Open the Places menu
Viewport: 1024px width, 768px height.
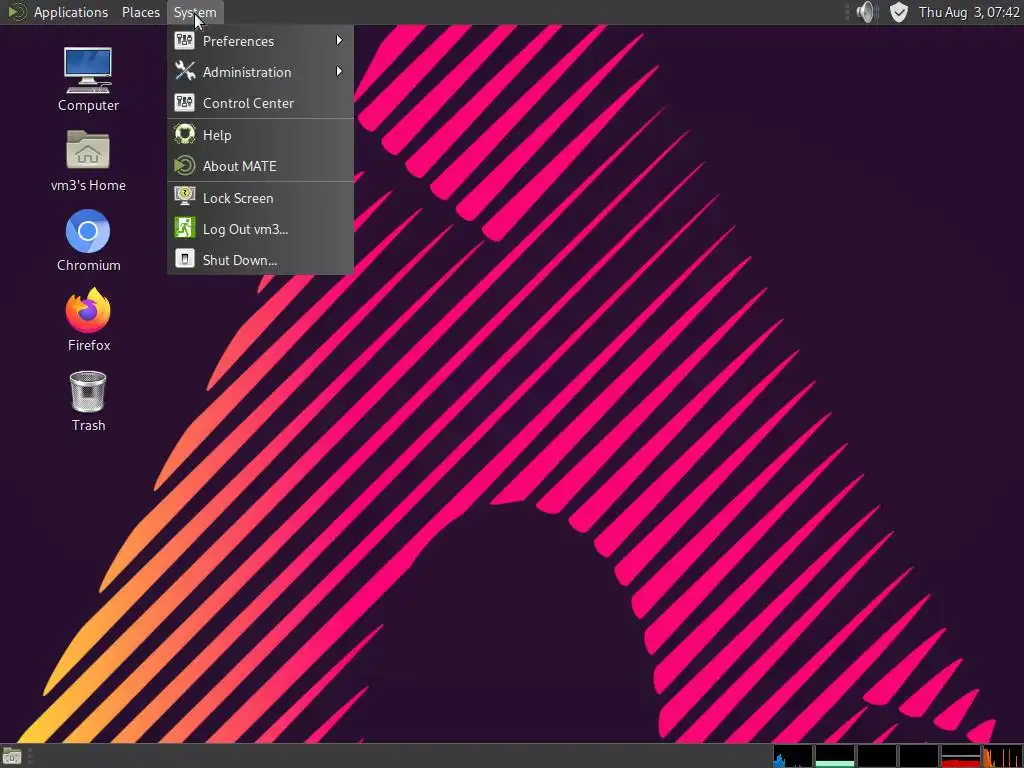tap(141, 12)
